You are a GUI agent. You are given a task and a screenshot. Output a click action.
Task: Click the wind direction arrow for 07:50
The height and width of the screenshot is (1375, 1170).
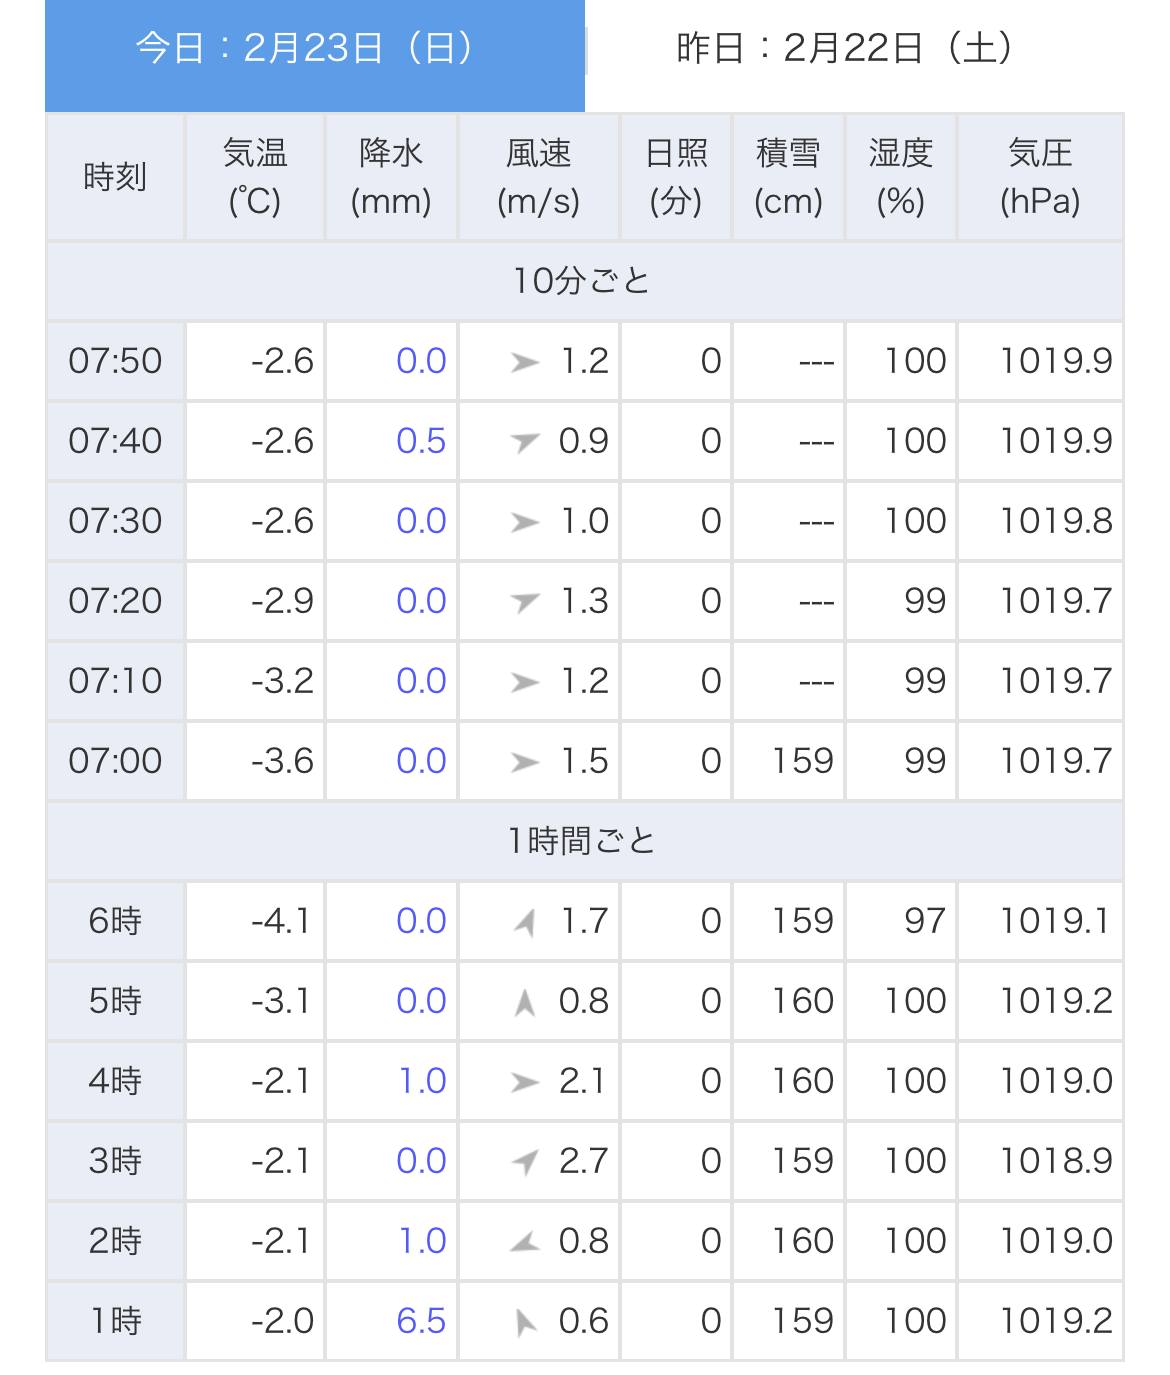[524, 362]
